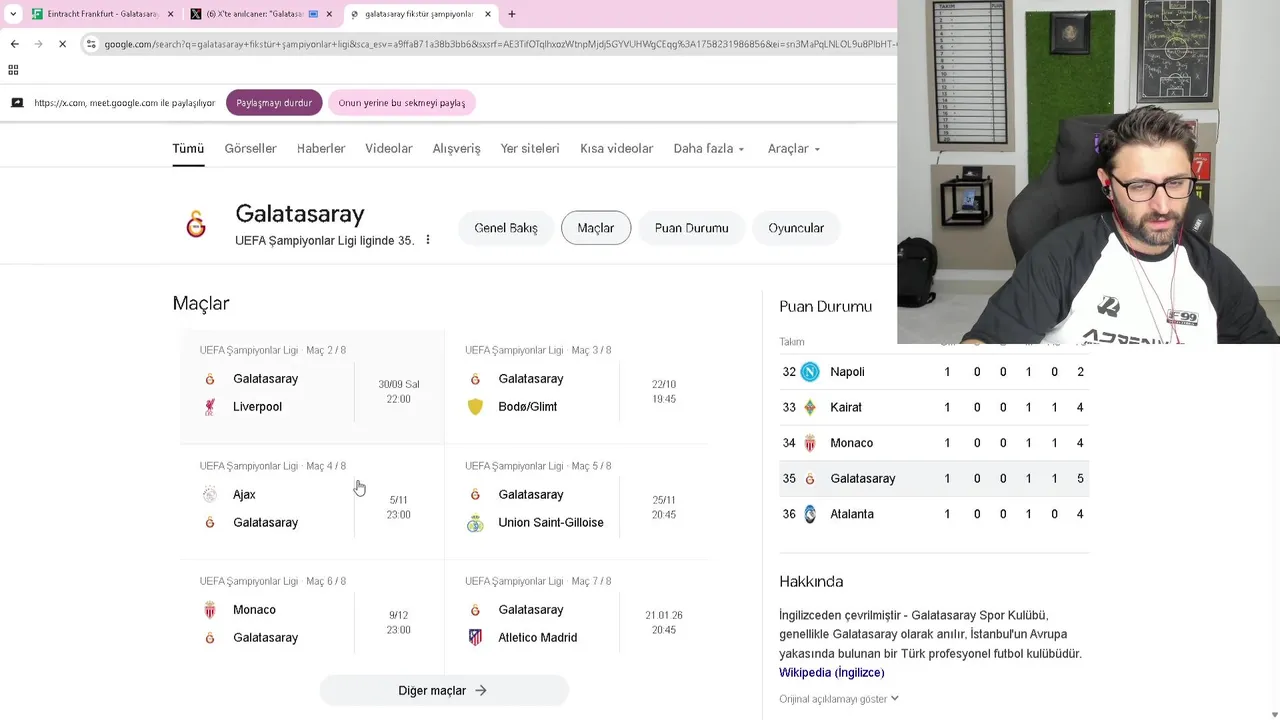Switch to Görseller results
Image resolution: width=1280 pixels, height=720 pixels.
[250, 148]
